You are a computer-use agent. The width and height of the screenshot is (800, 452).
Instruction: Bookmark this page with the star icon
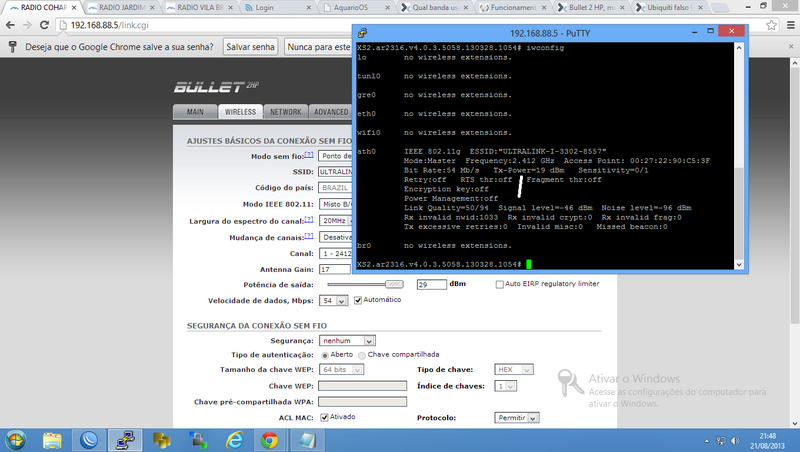coord(771,25)
